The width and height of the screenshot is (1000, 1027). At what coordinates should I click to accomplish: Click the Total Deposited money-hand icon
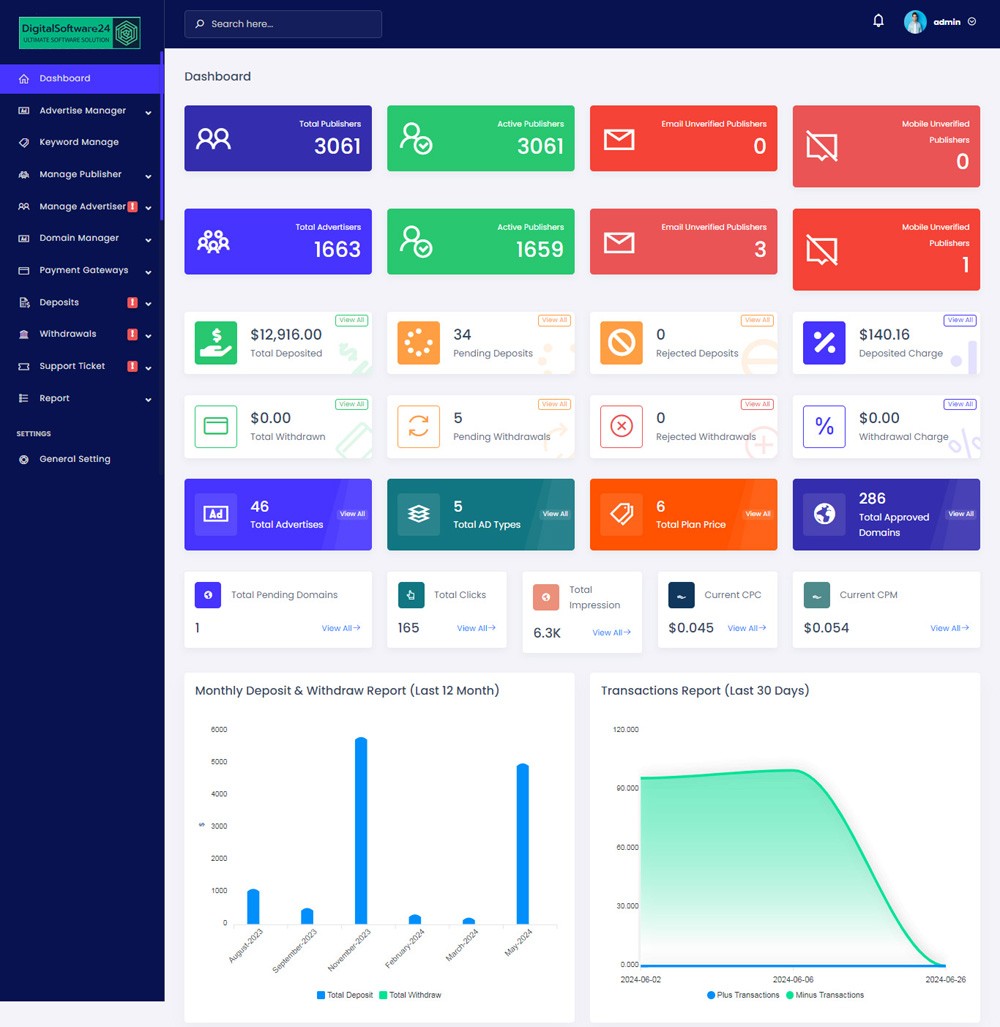pos(216,343)
